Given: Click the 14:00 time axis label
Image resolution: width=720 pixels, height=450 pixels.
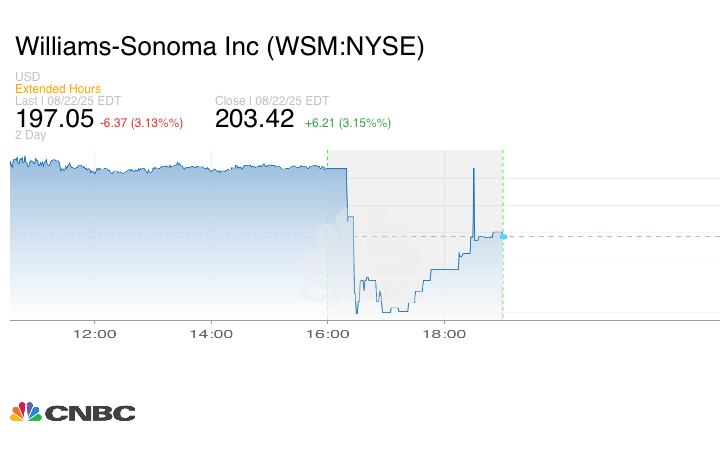Looking at the screenshot, I should point(212,335).
